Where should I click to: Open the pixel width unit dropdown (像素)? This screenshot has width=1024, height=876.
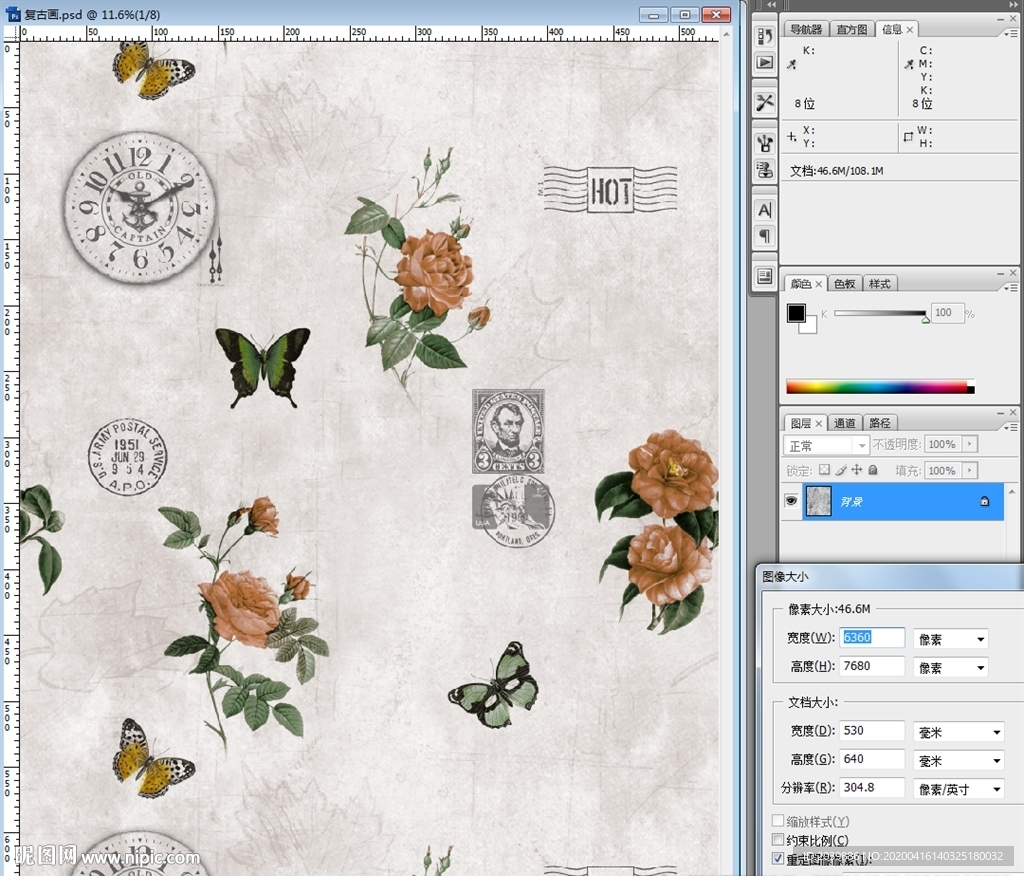click(951, 639)
